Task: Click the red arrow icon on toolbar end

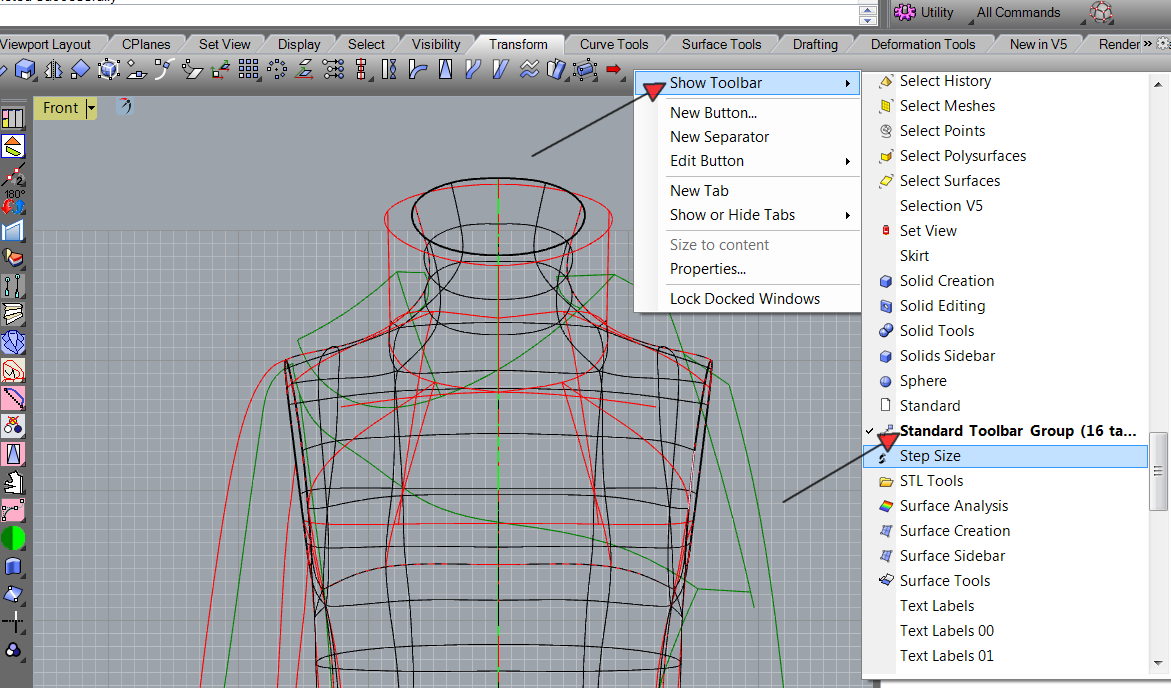Action: (614, 69)
